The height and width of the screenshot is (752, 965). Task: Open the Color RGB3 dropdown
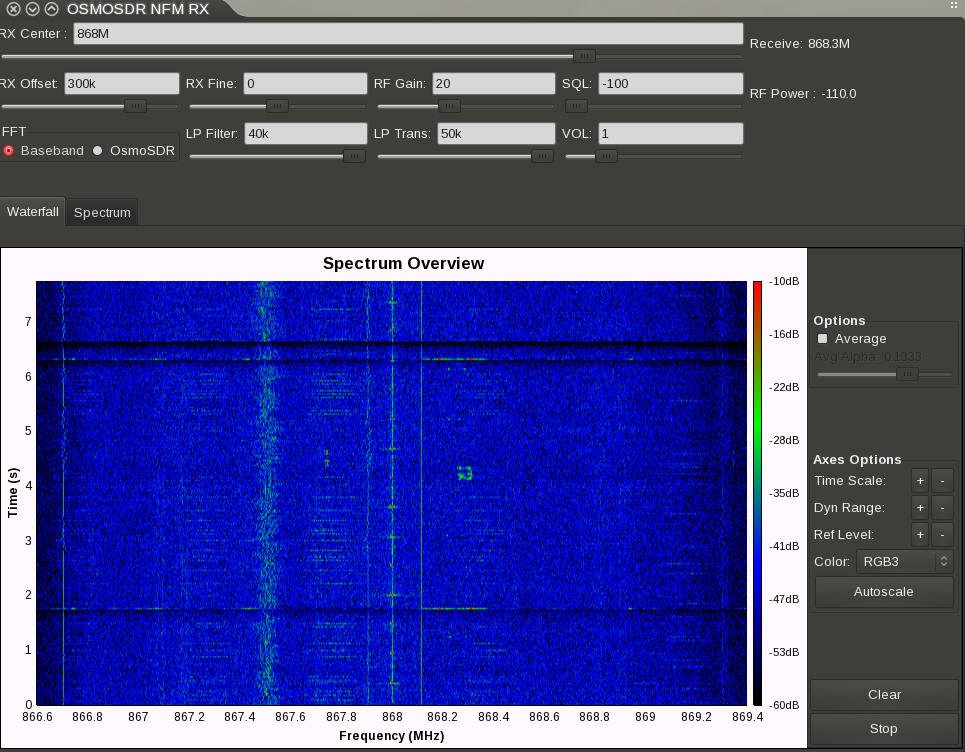(903, 562)
